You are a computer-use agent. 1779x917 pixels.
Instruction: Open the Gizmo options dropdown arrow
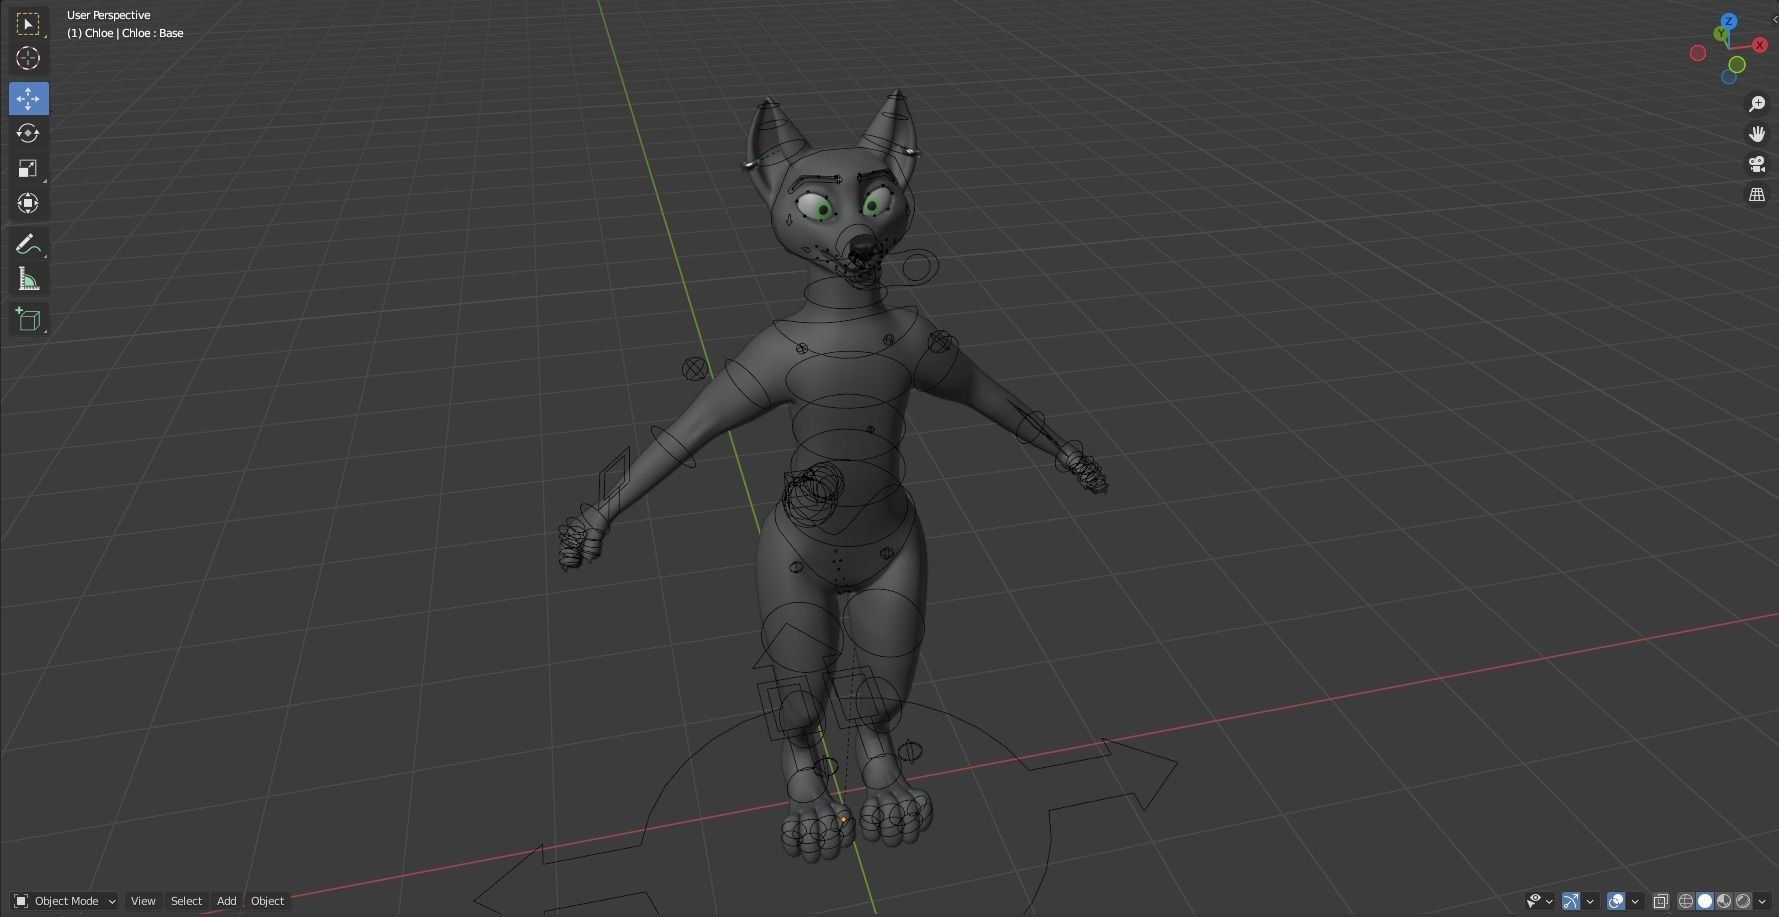pyautogui.click(x=1590, y=901)
